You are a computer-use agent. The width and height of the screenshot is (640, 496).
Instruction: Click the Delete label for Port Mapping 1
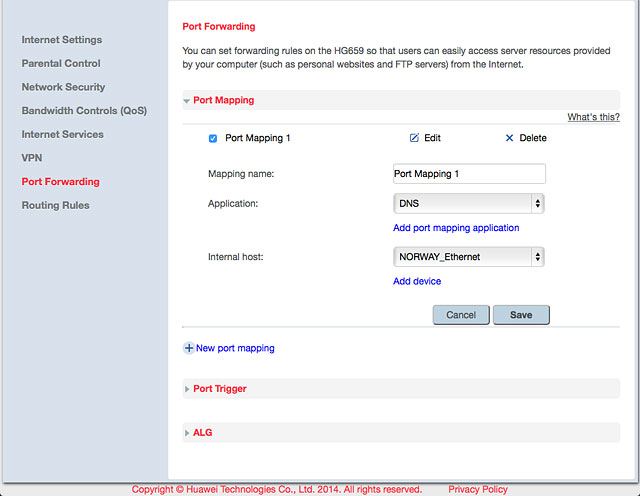pyautogui.click(x=533, y=138)
